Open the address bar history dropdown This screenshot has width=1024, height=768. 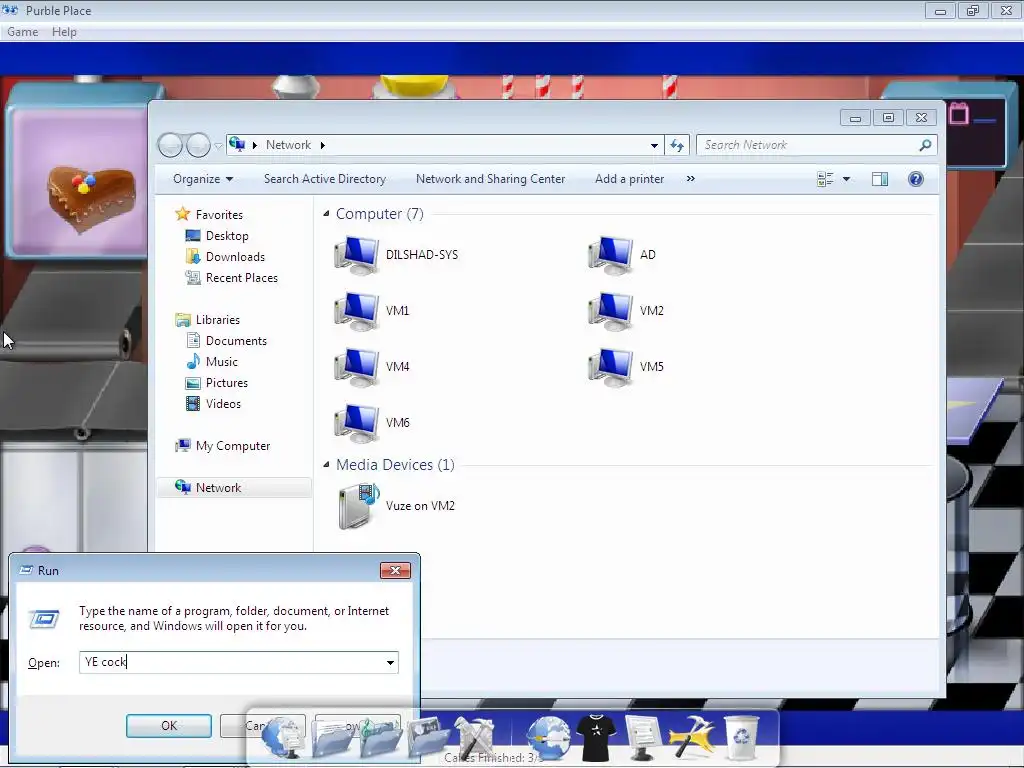pyautogui.click(x=654, y=145)
